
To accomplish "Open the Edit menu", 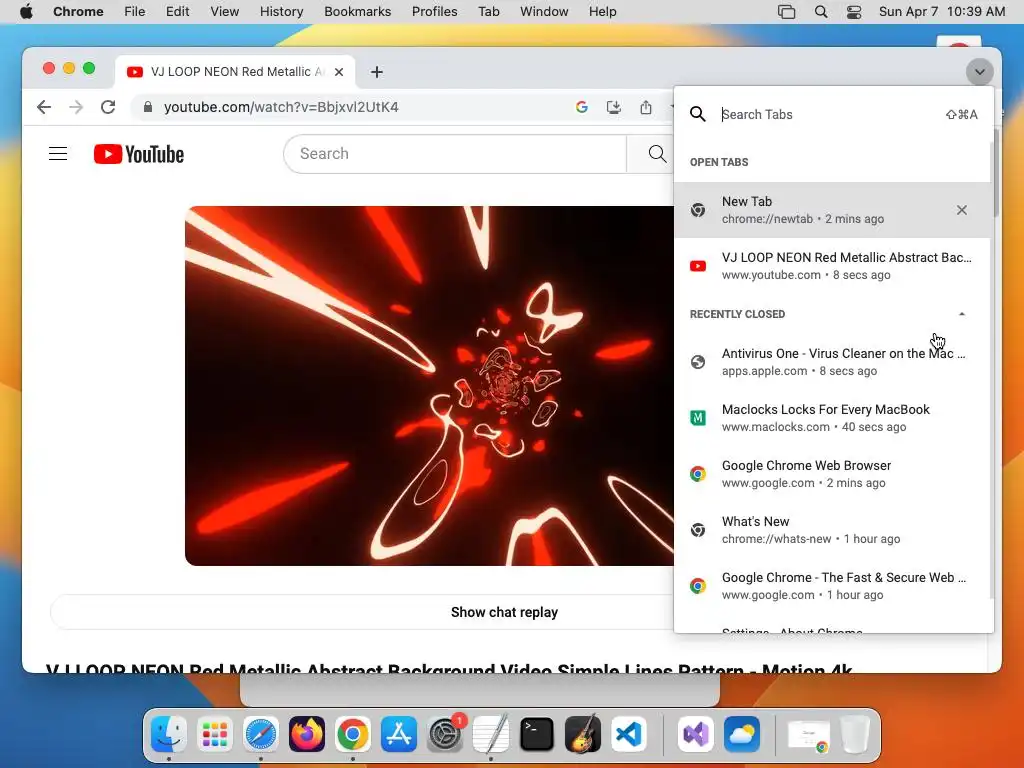I will (x=177, y=12).
